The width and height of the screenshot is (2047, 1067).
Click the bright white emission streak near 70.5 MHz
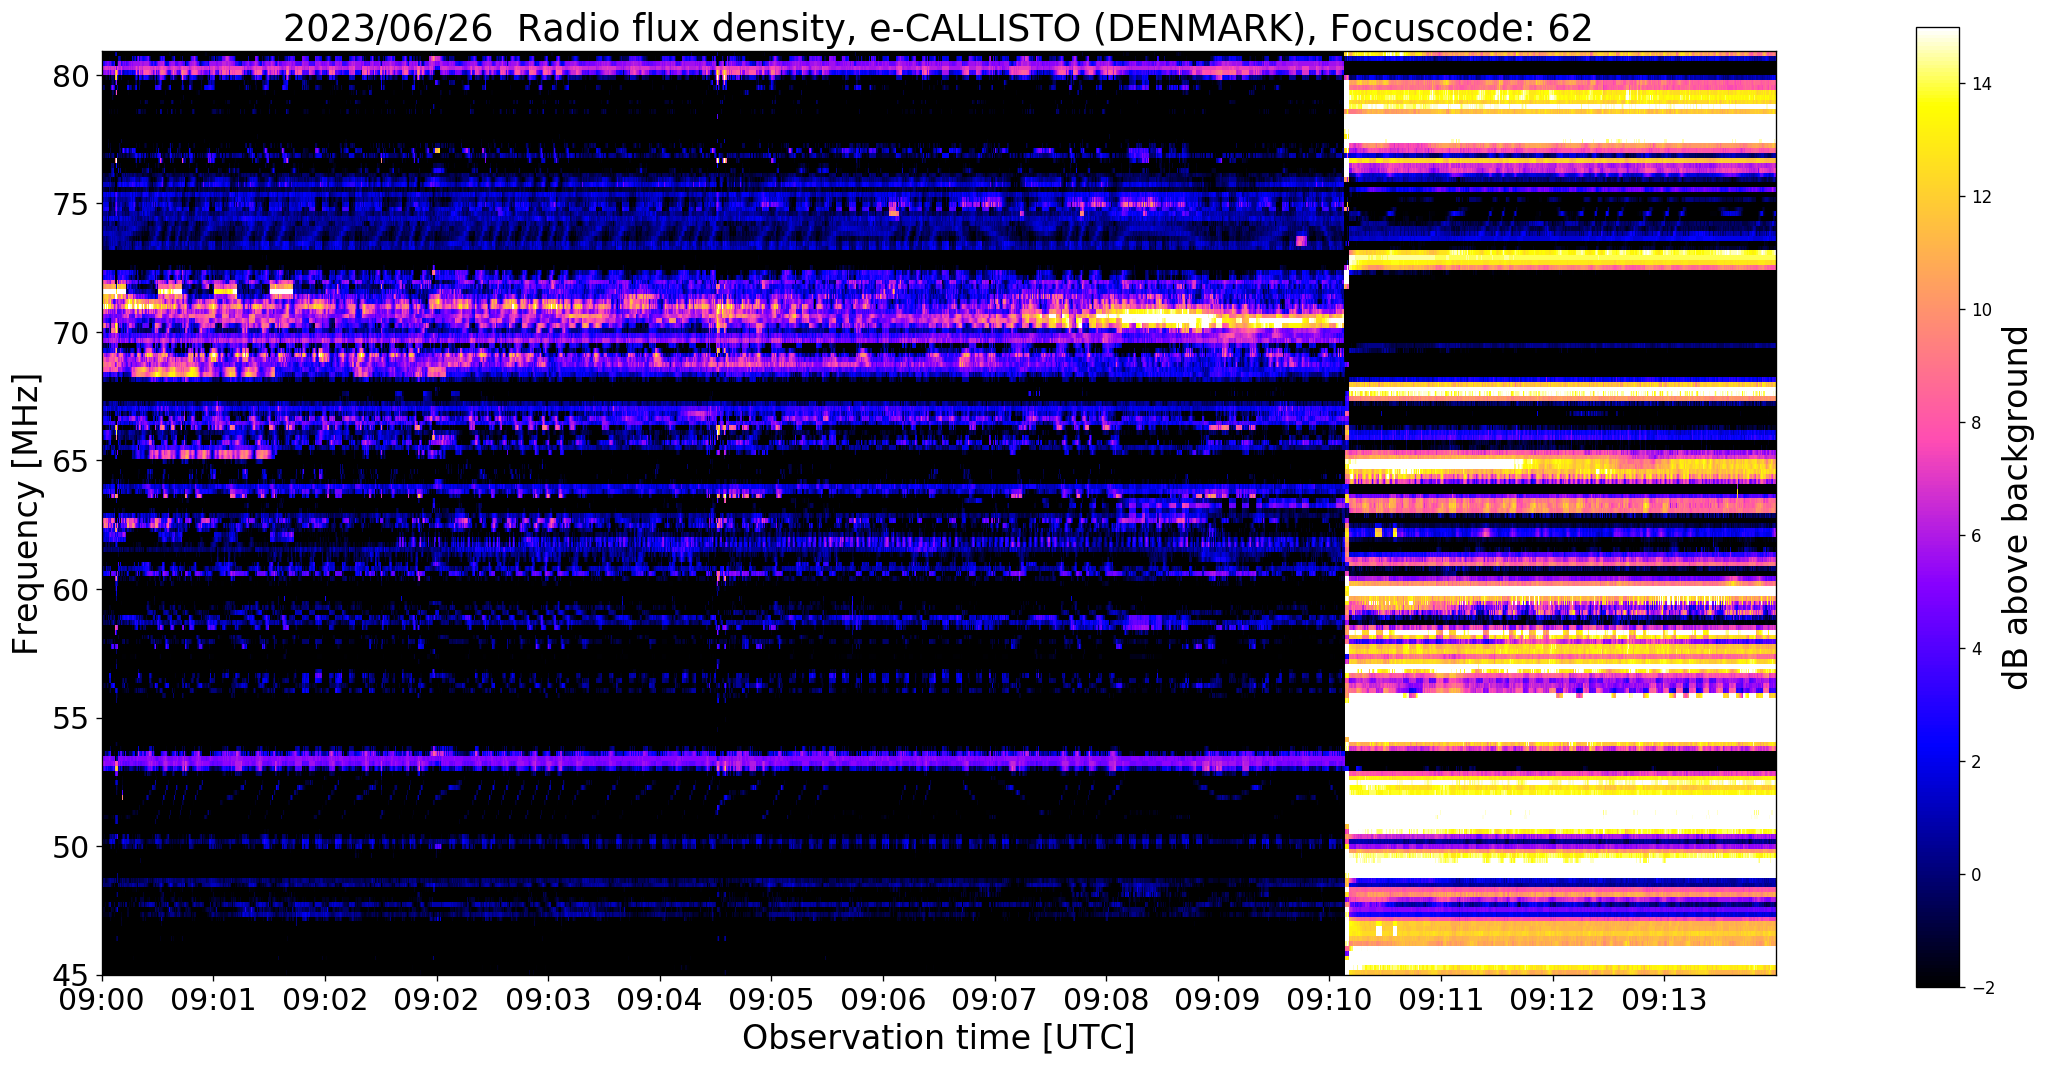click(x=1190, y=320)
